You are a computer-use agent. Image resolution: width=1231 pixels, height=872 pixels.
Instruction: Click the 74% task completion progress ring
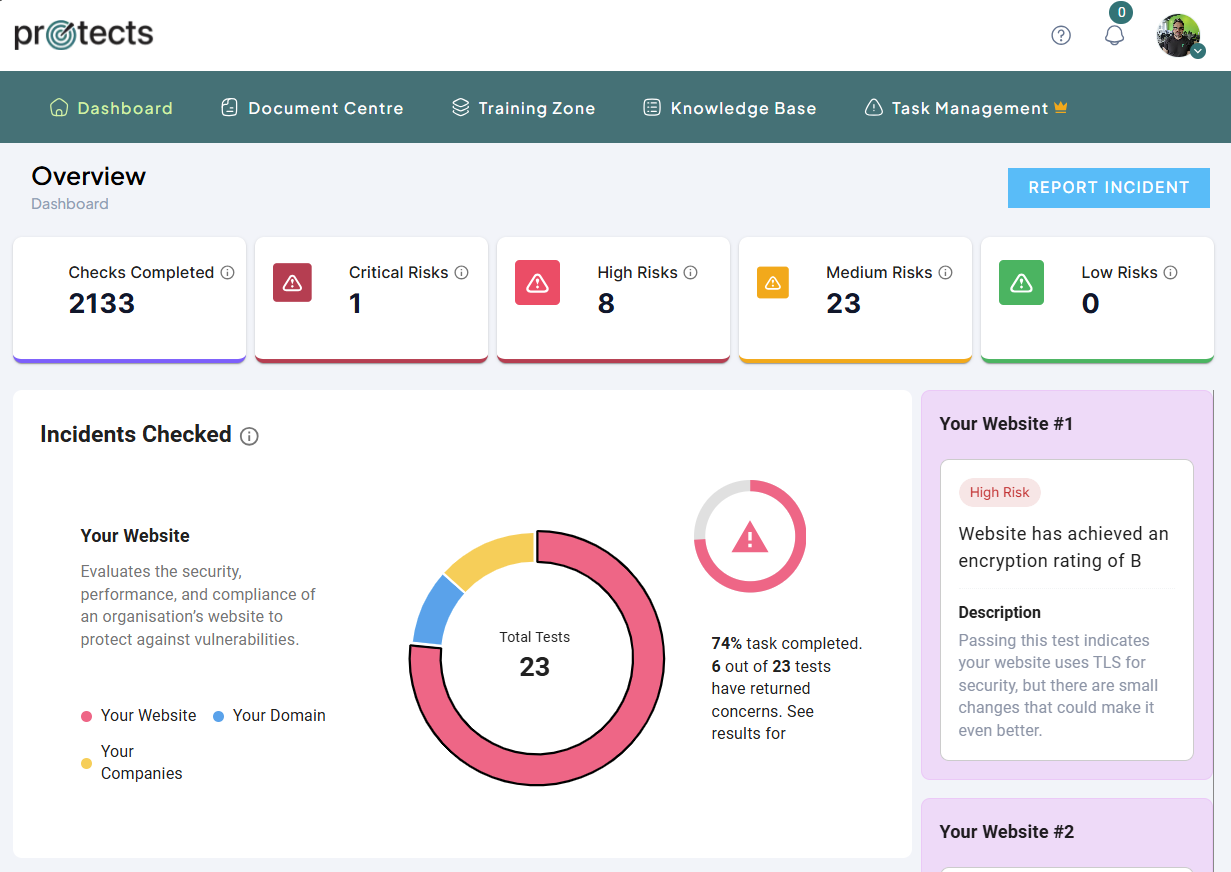[x=749, y=537]
